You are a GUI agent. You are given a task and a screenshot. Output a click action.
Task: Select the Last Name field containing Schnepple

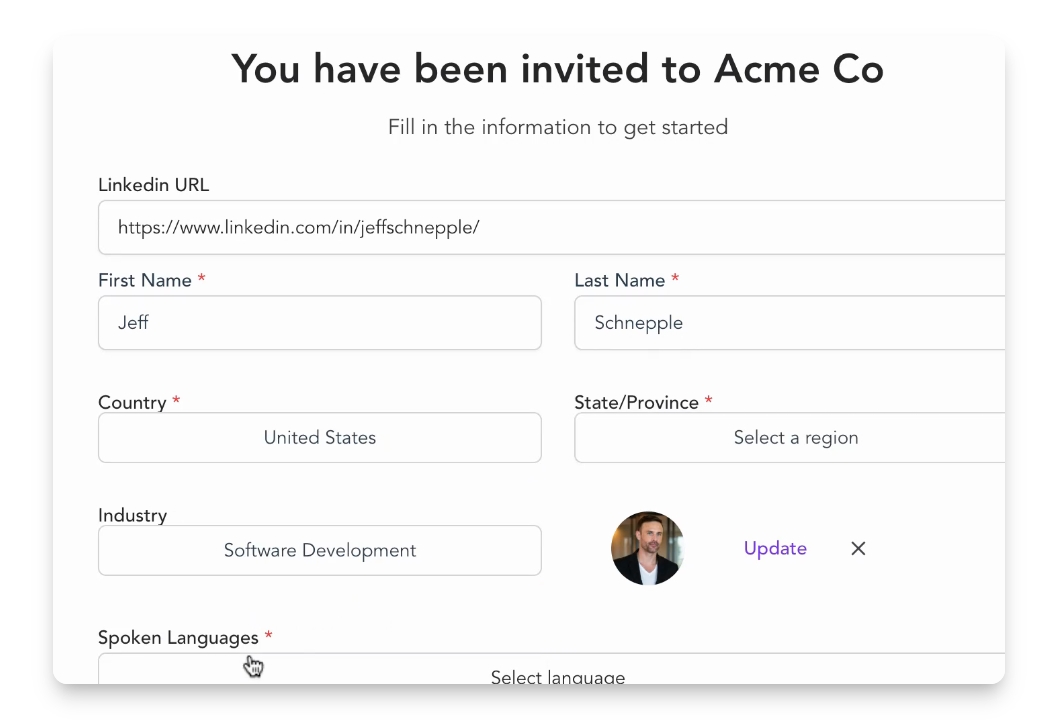click(x=790, y=323)
